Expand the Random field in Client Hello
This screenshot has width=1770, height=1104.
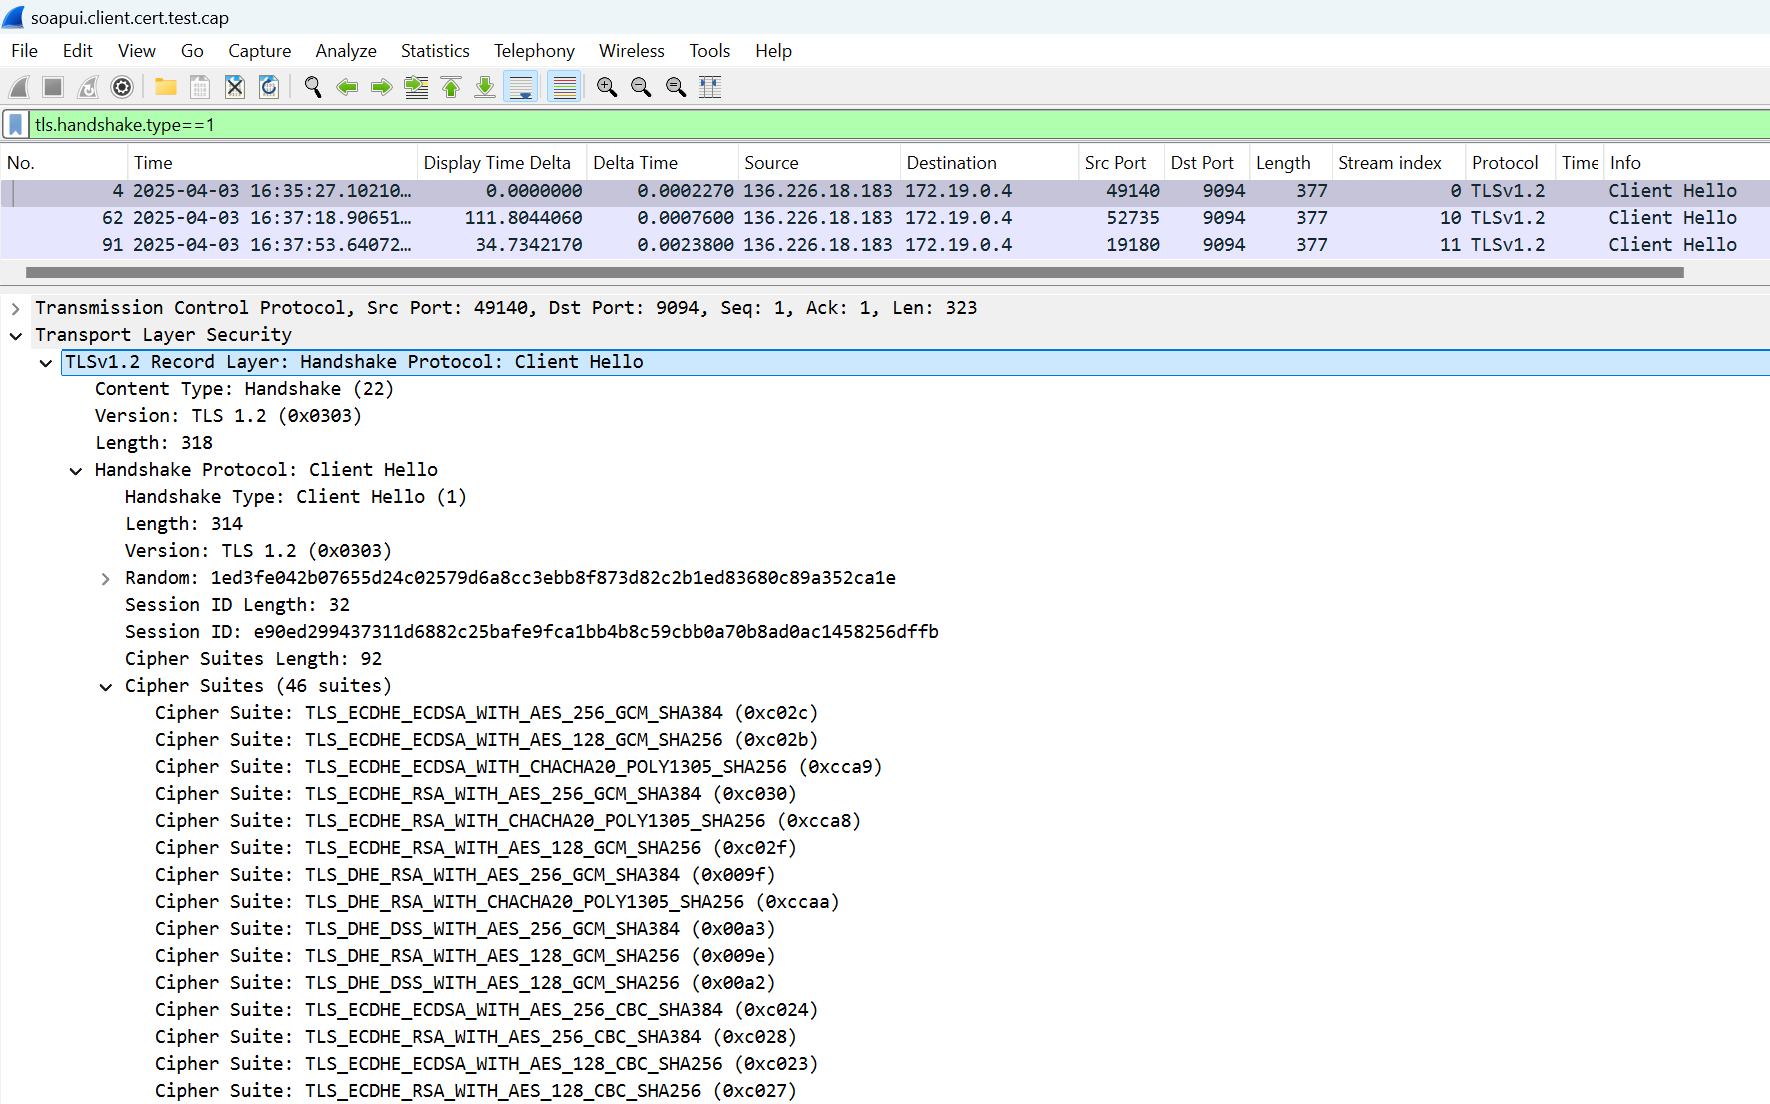[106, 577]
